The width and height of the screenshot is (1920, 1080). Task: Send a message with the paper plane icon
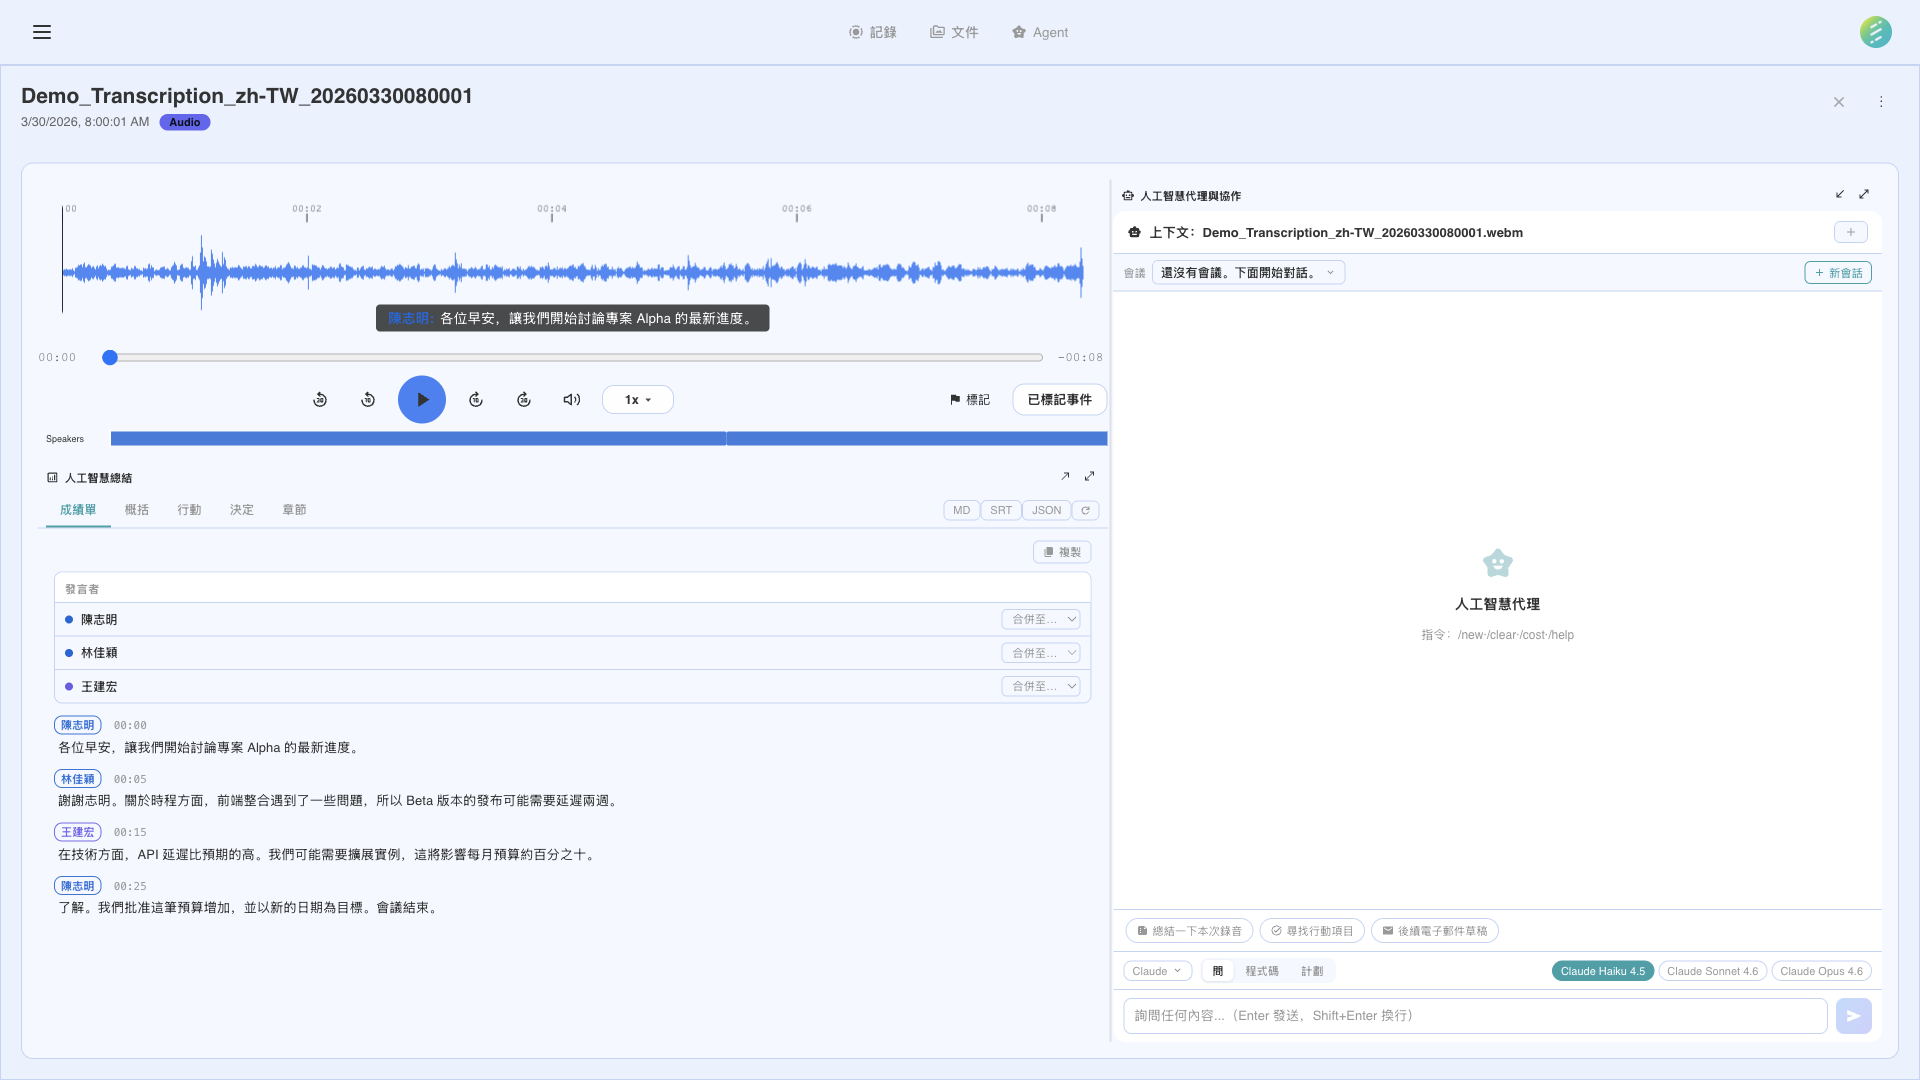click(x=1853, y=1015)
